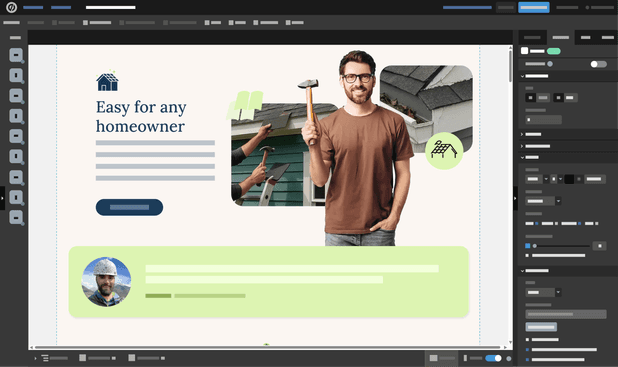Viewport: 618px width, 367px height.
Task: Expand the tree arrow in the bottom bar
Action: (35, 358)
